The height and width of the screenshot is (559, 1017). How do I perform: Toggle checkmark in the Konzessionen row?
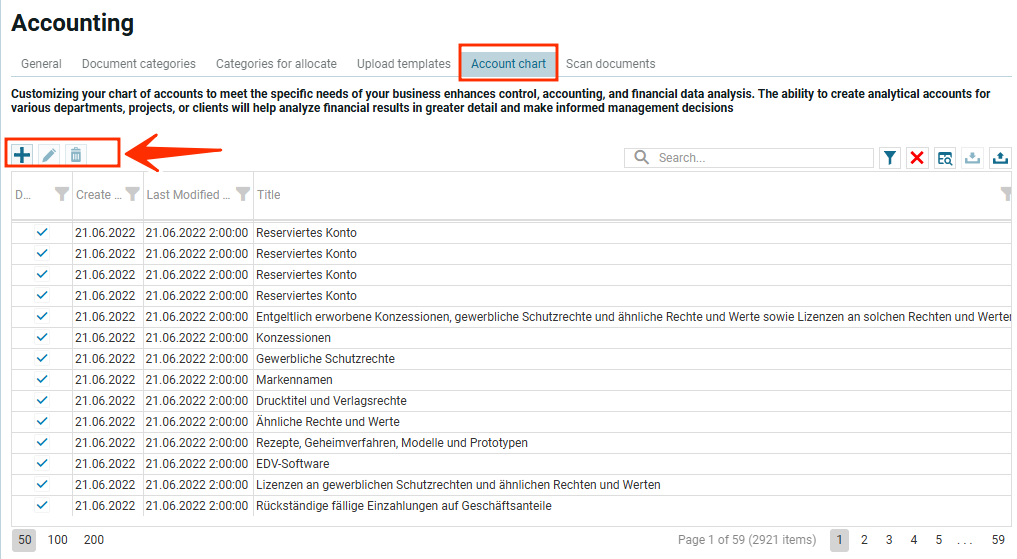point(42,338)
